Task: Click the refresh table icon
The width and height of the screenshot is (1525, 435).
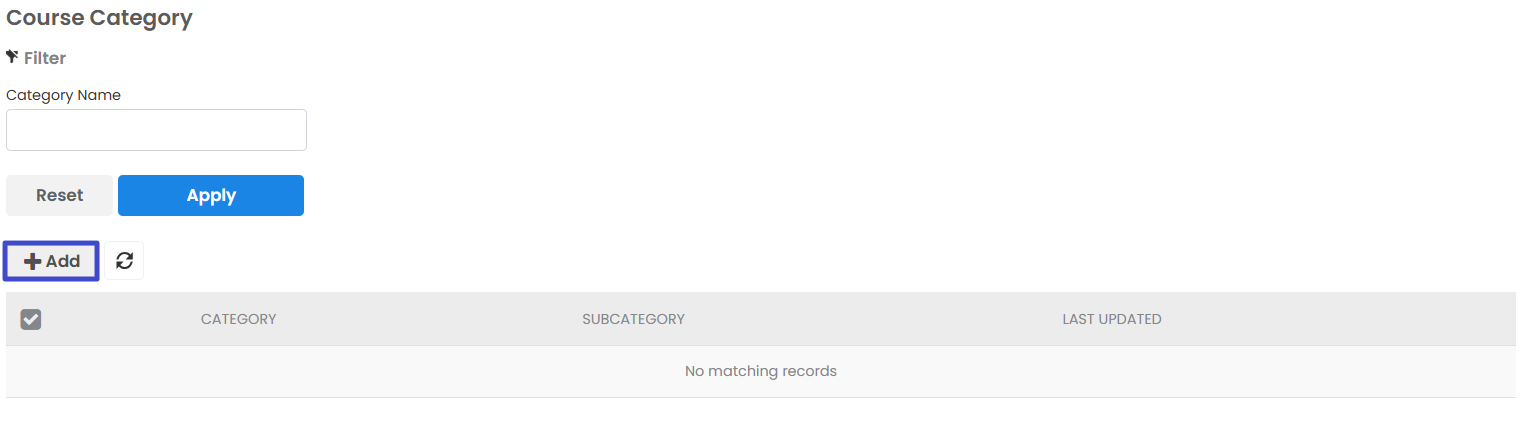Action: coord(124,261)
